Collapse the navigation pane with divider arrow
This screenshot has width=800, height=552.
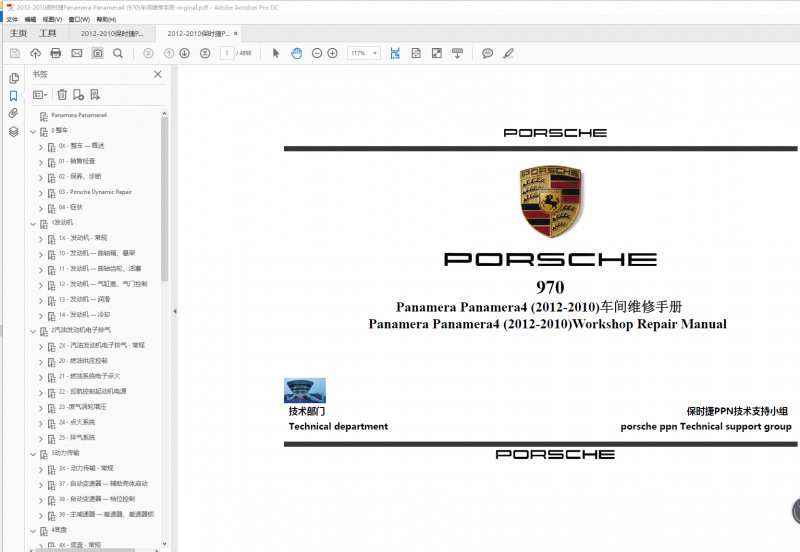(174, 311)
